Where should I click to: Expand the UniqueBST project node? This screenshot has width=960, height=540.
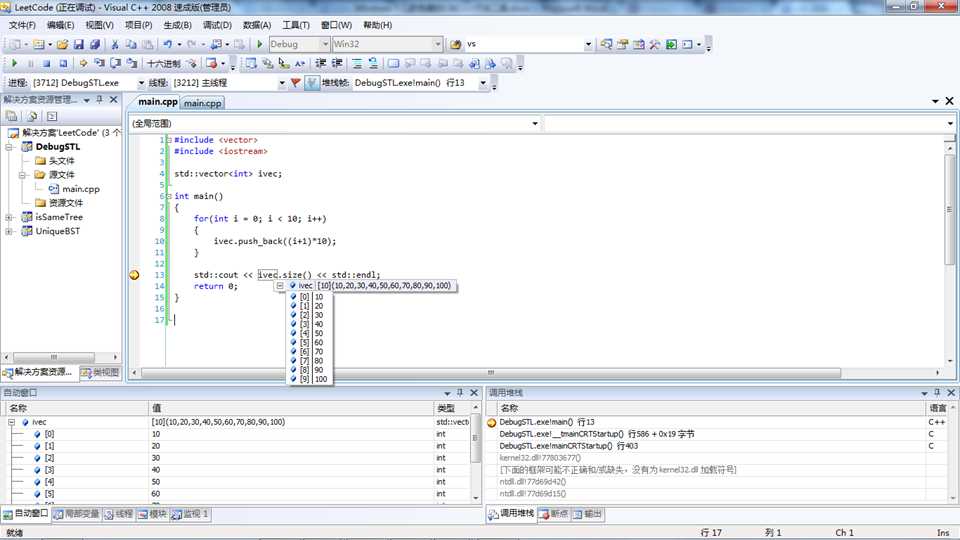[9, 231]
